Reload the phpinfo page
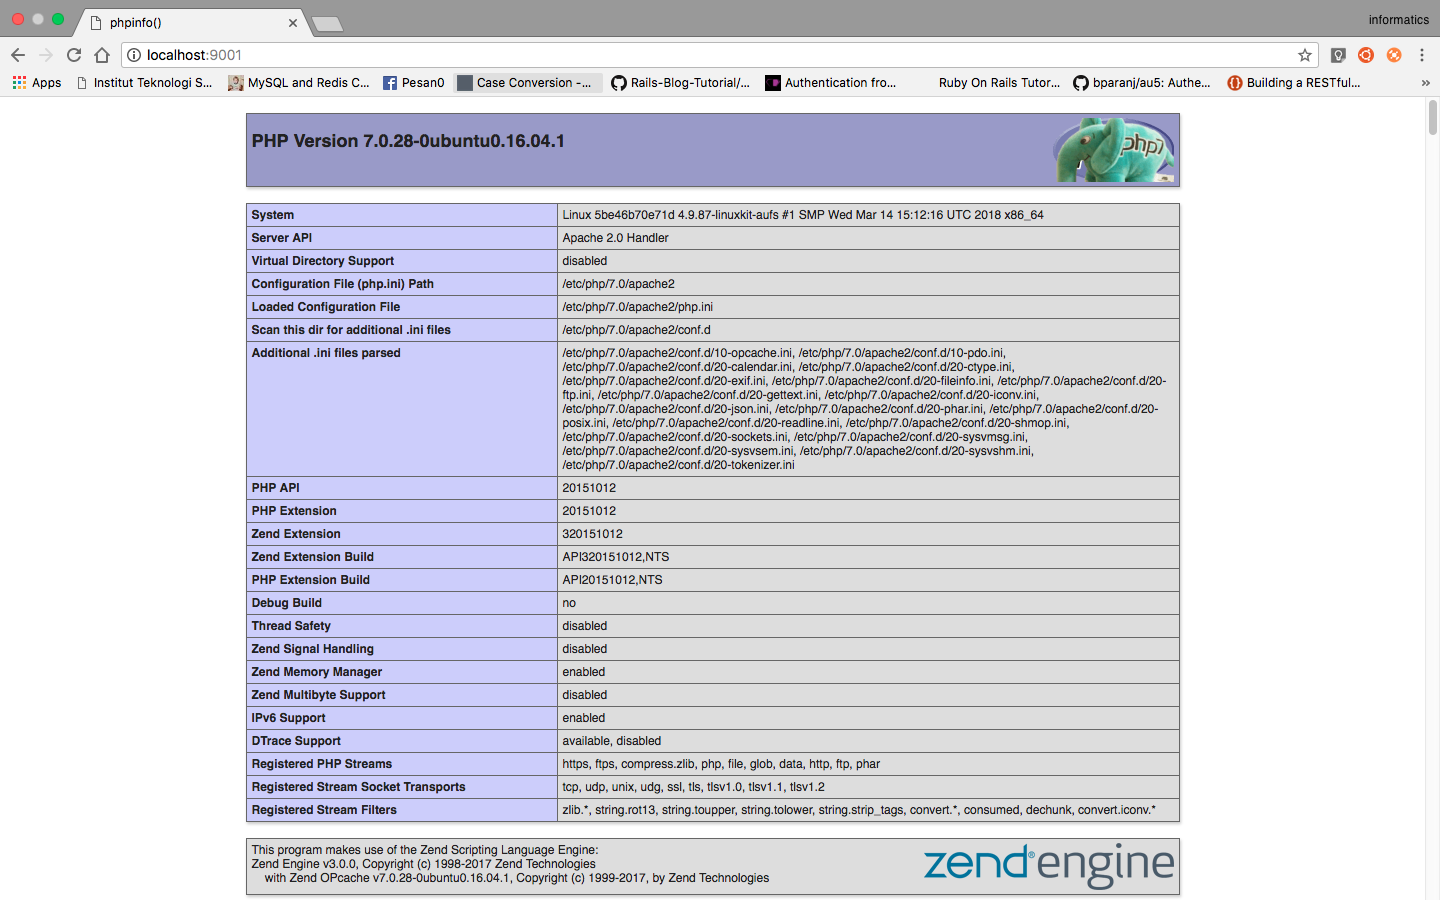Viewport: 1440px width, 900px height. pyautogui.click(x=73, y=55)
